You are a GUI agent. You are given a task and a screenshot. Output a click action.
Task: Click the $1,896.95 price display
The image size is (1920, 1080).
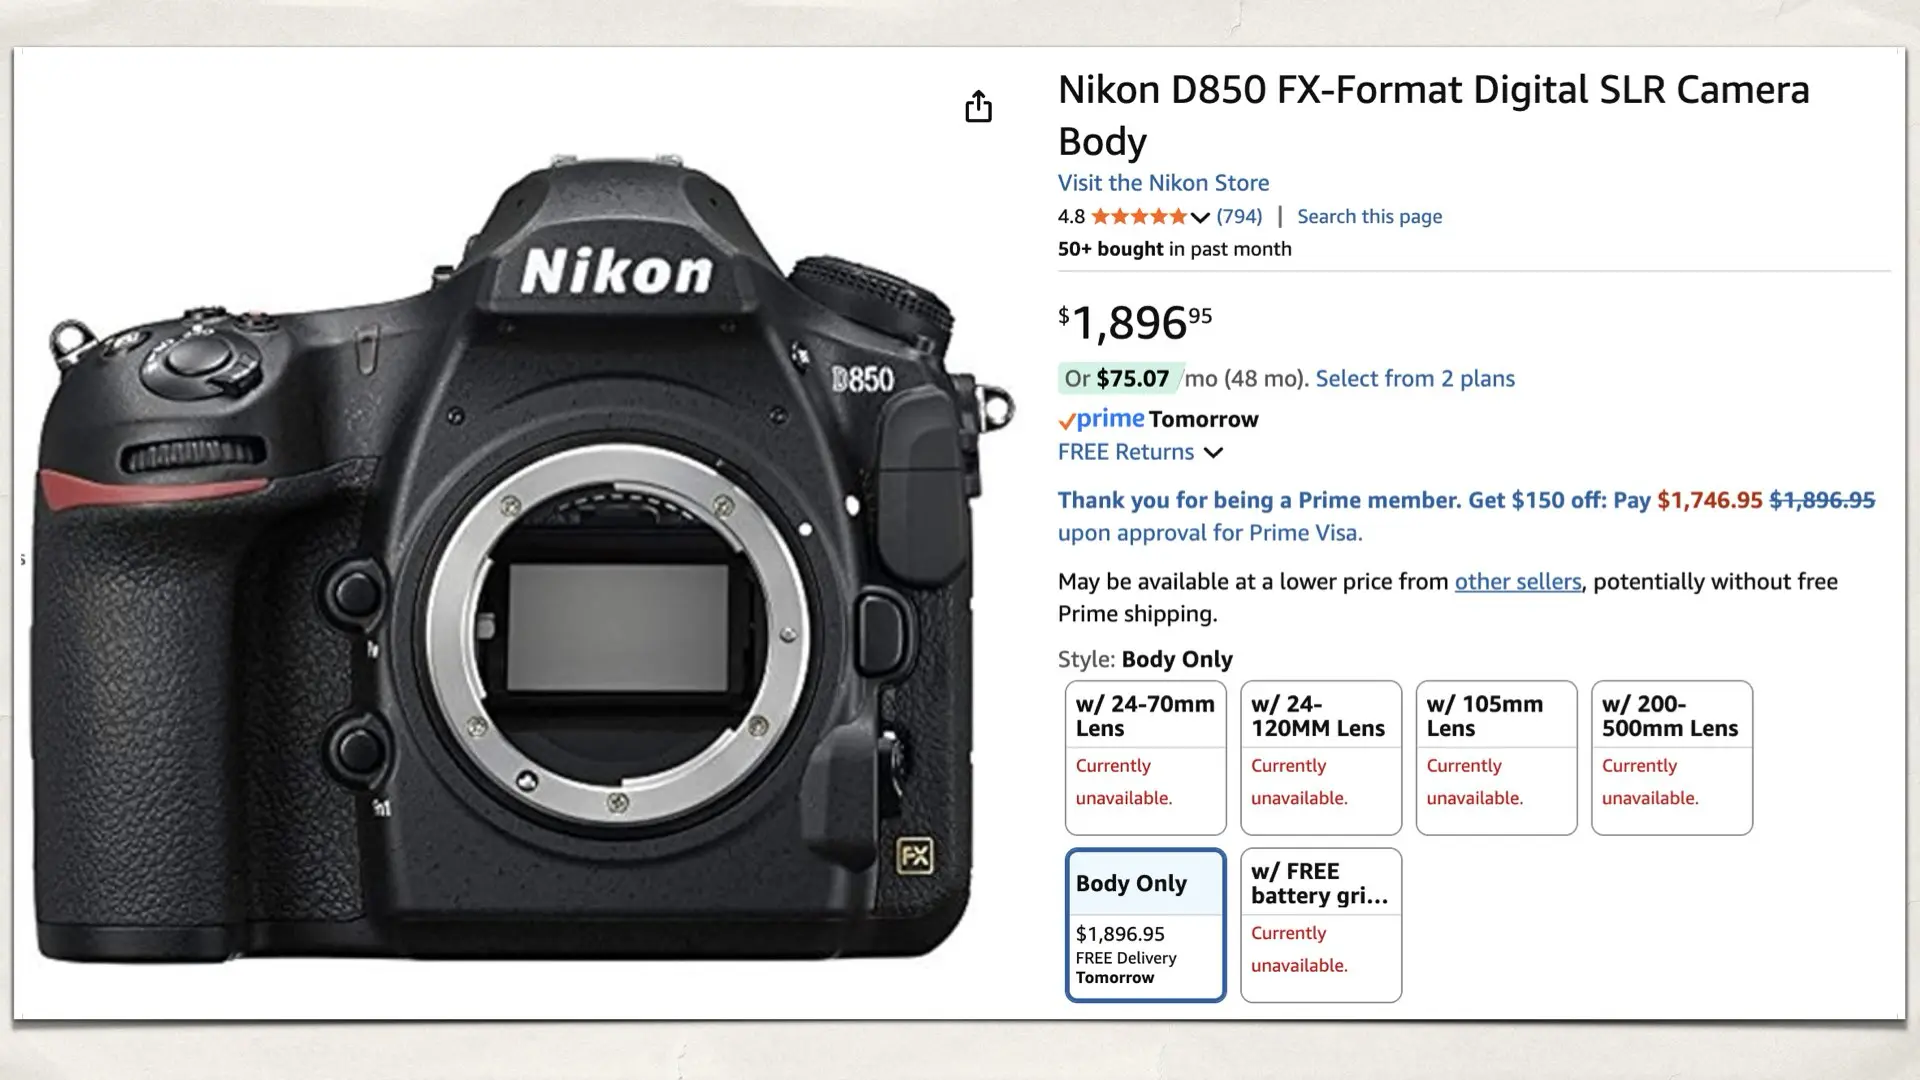click(x=1133, y=322)
